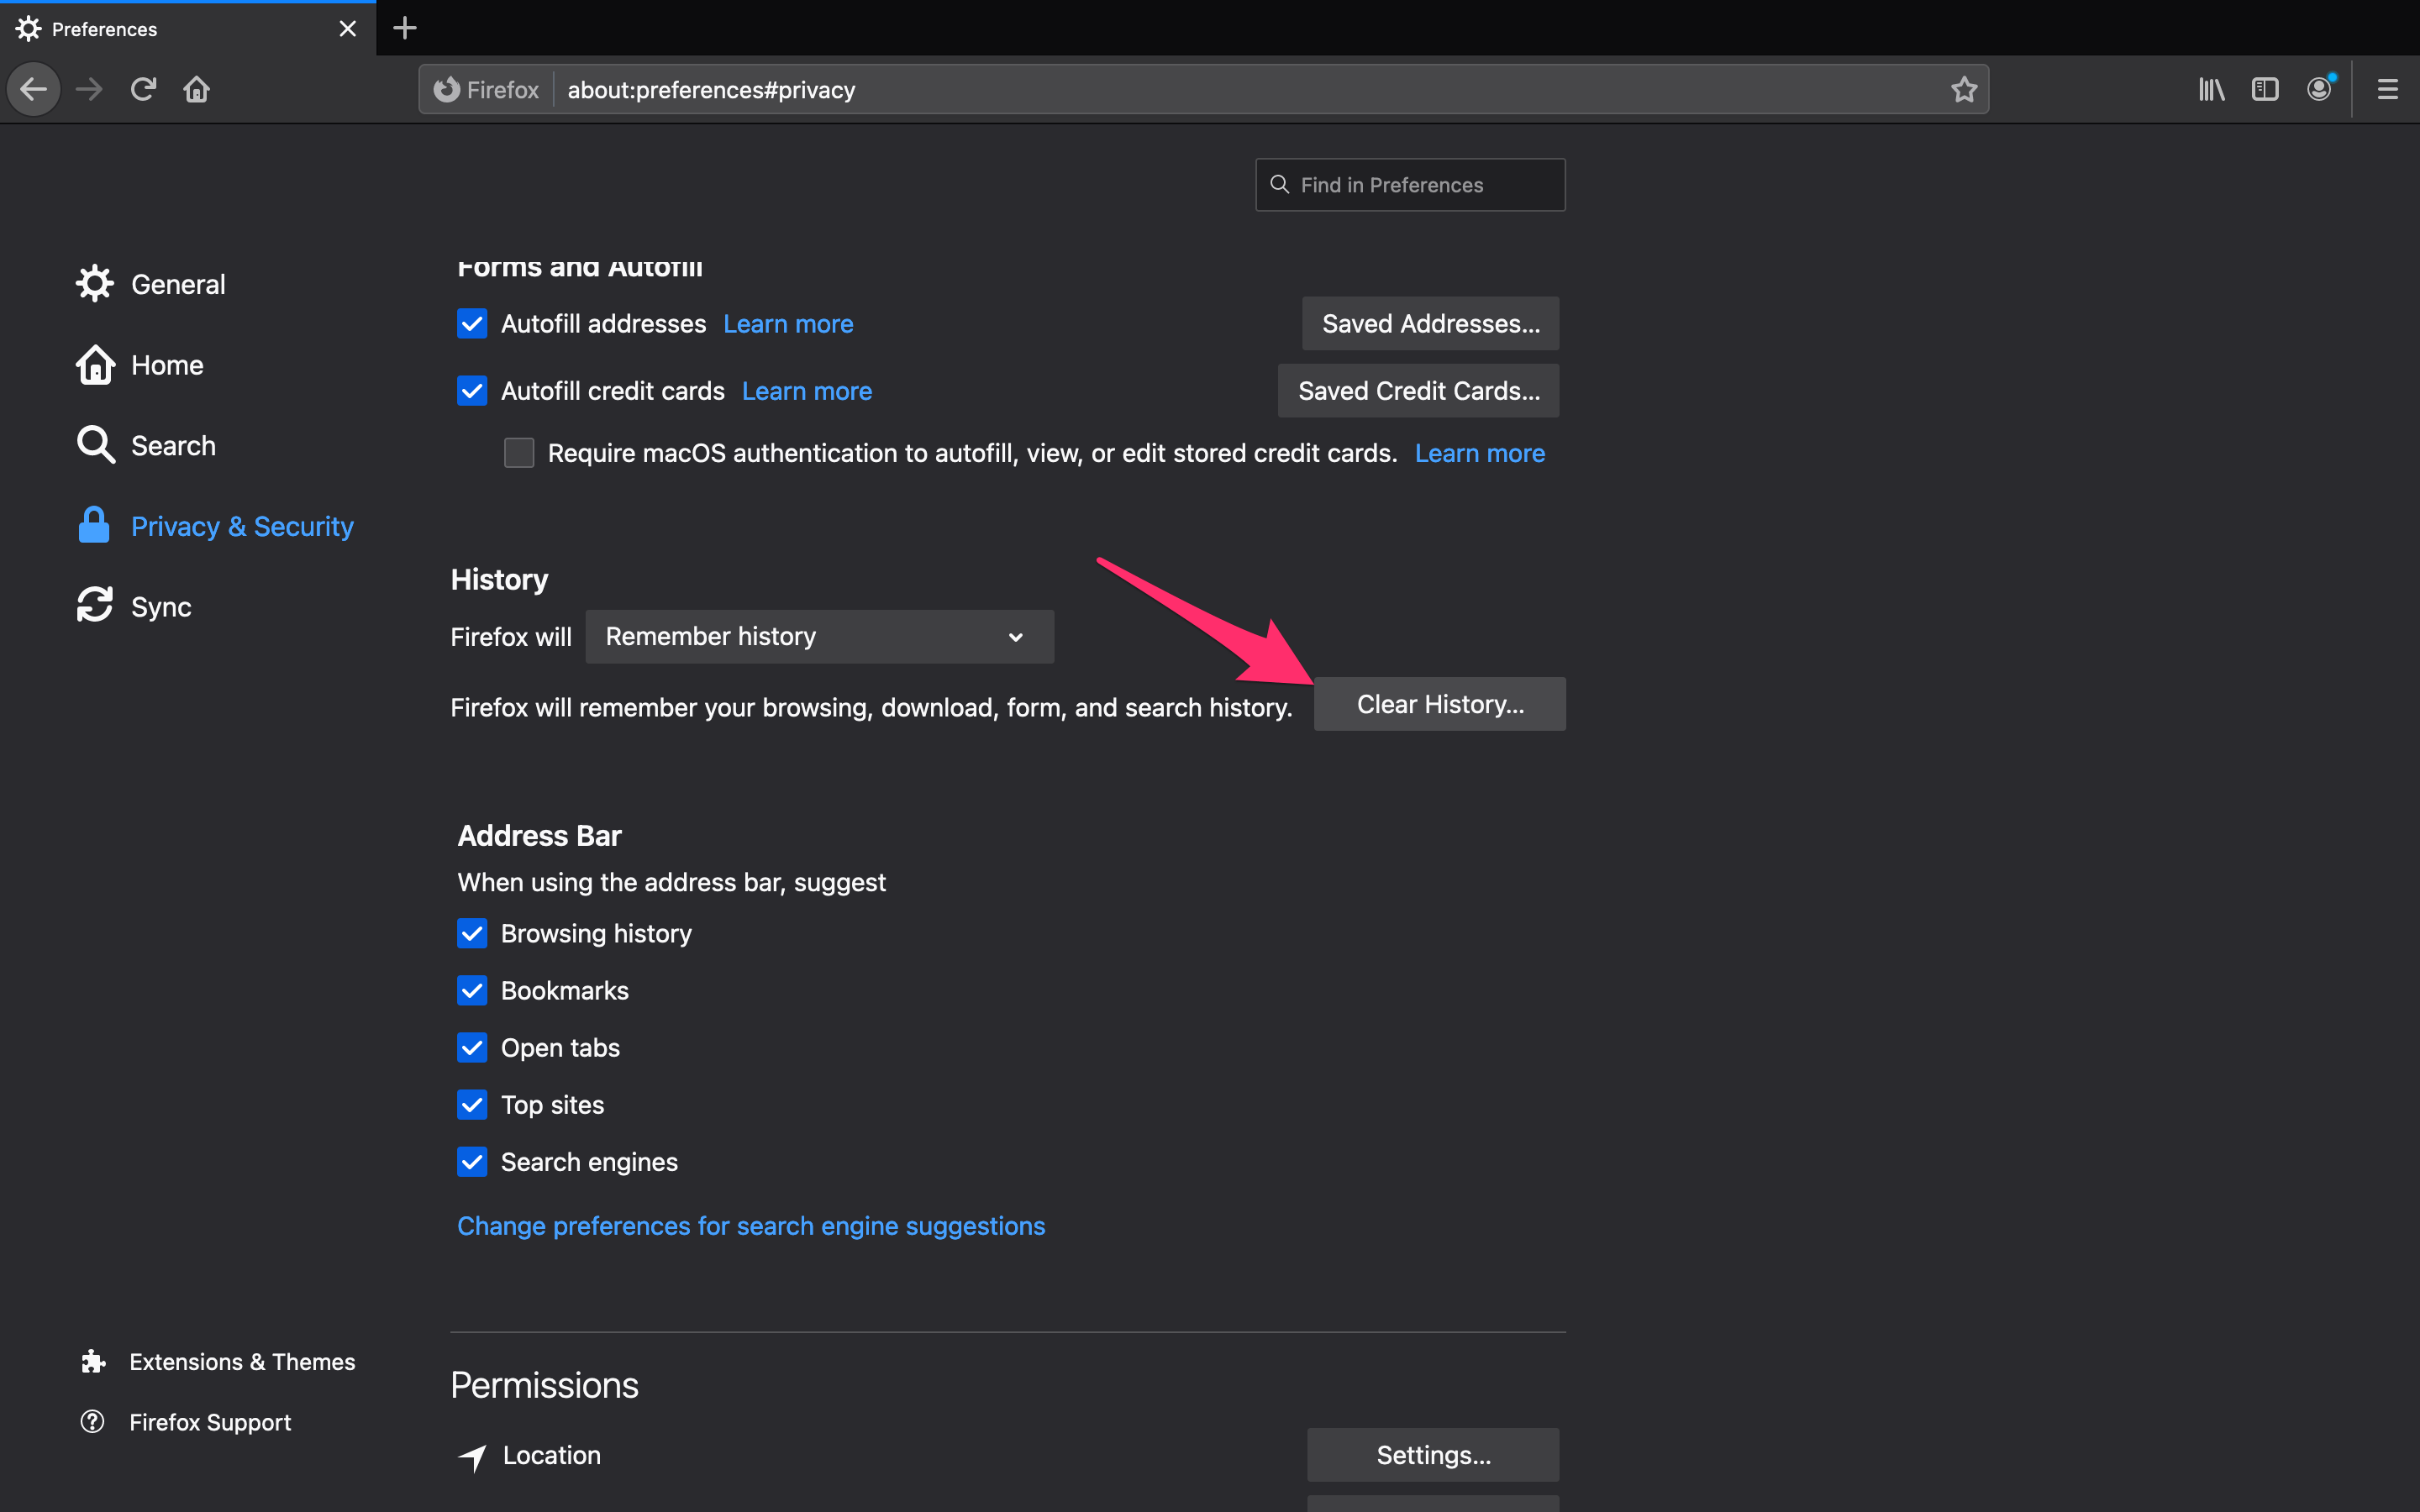Open the Library icon in toolbar
Image resolution: width=2420 pixels, height=1512 pixels.
(2211, 90)
